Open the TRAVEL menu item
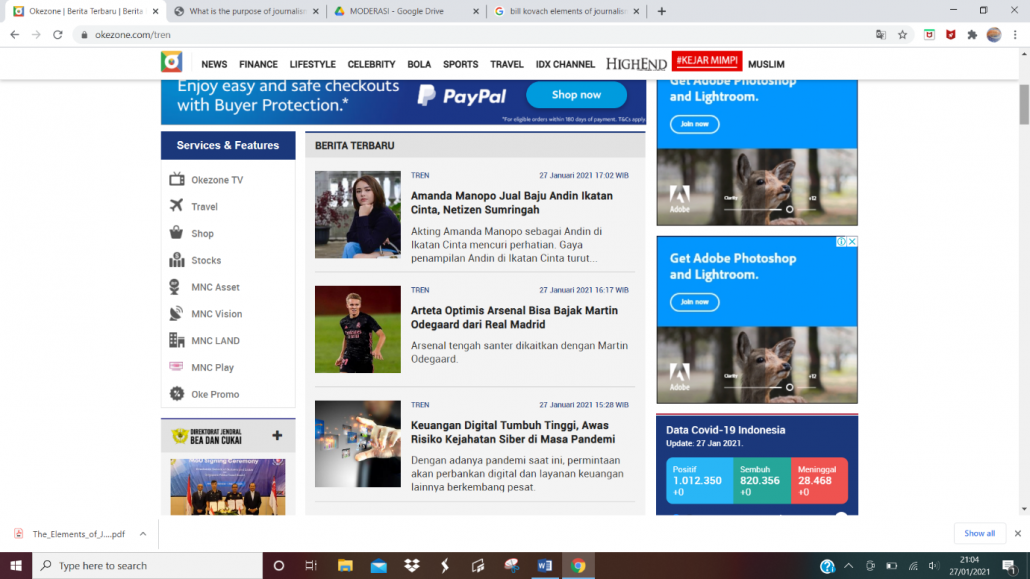Image resolution: width=1030 pixels, height=579 pixels. (506, 64)
